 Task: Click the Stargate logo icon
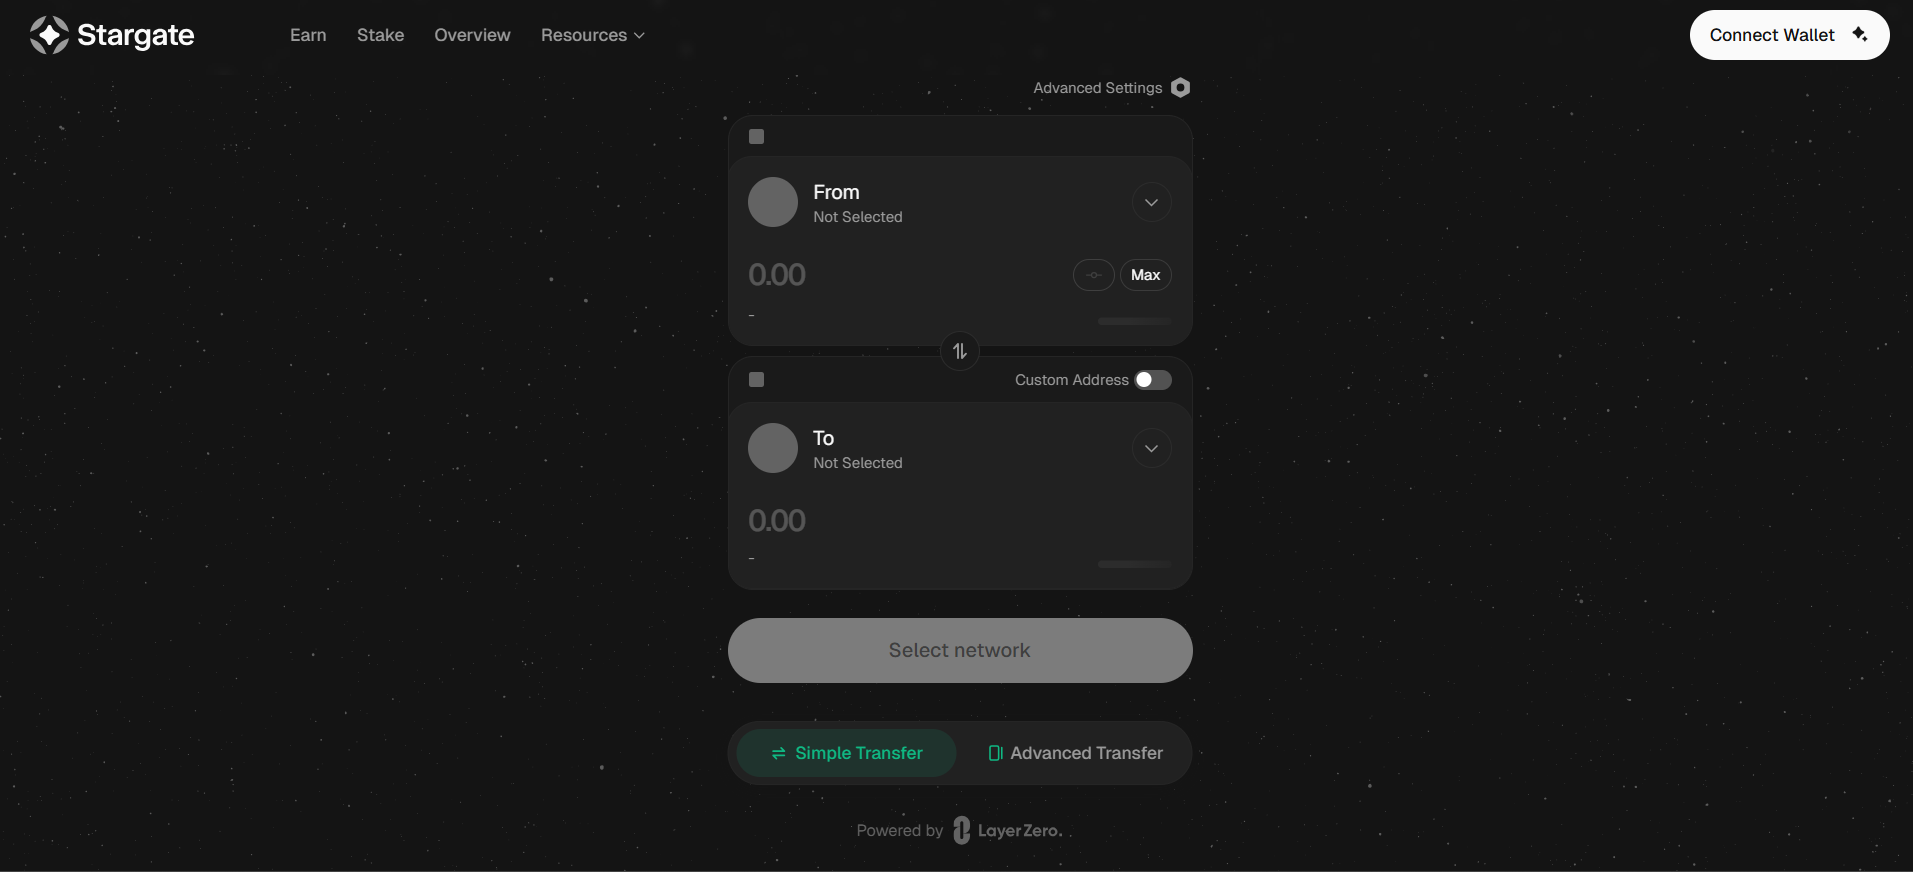[49, 35]
